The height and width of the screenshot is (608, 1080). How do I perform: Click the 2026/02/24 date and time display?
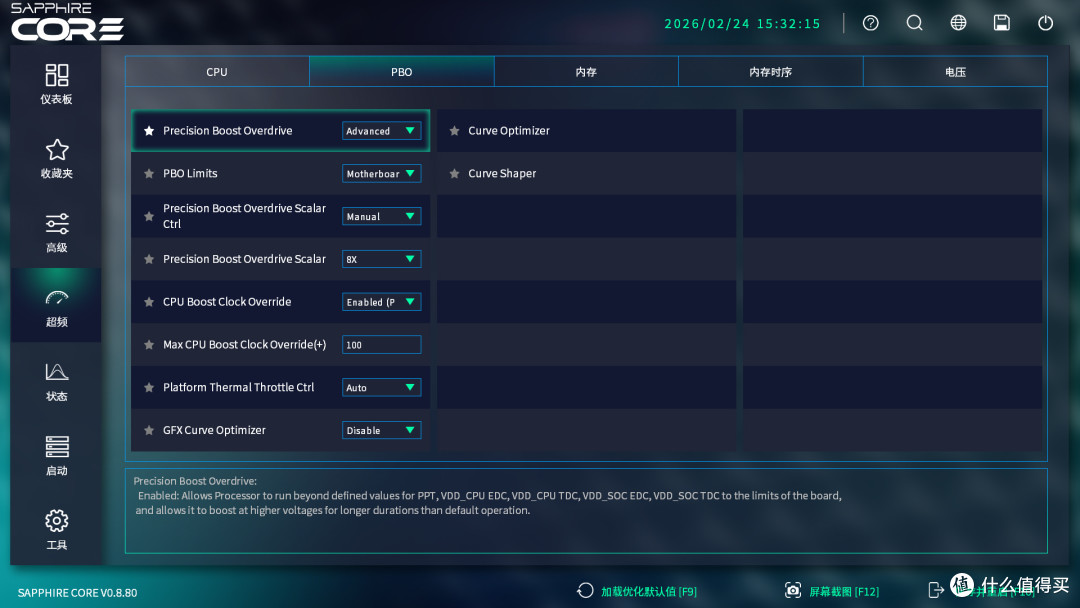[742, 23]
